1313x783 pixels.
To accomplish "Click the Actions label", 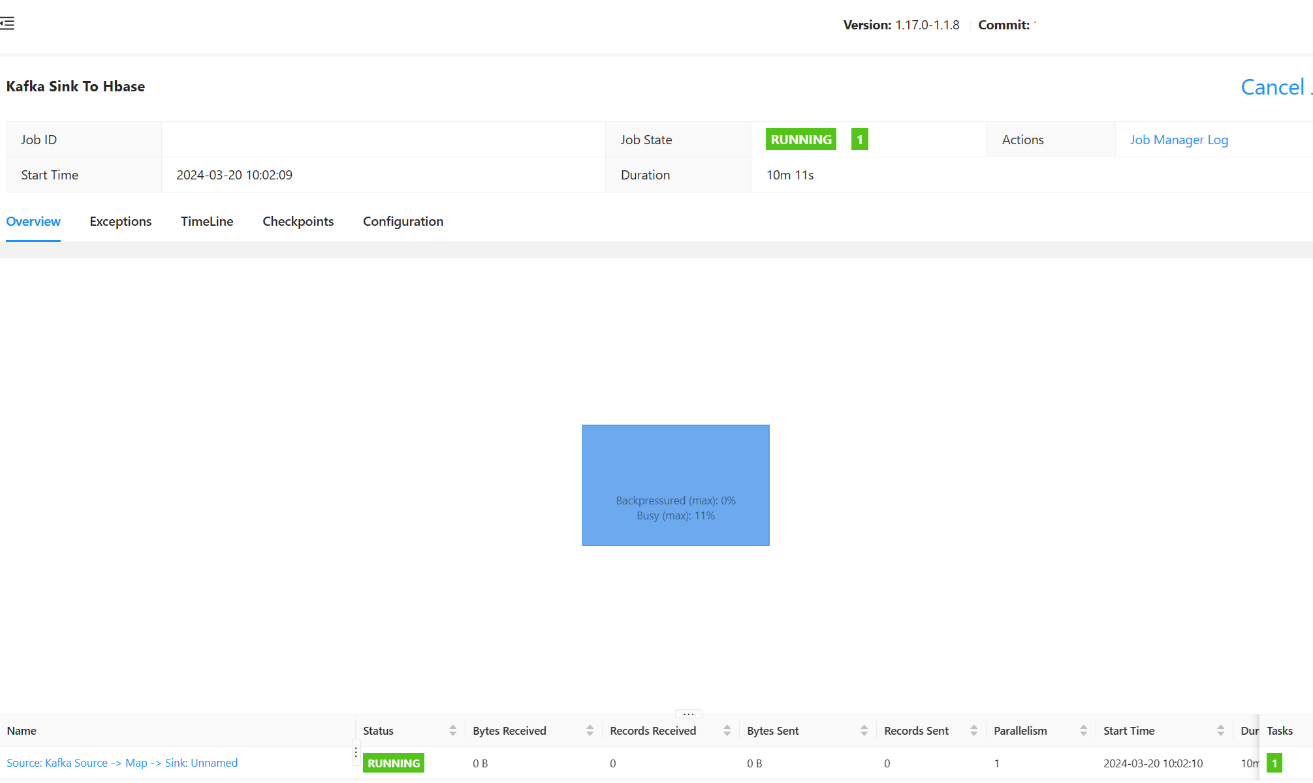I will 1023,140.
